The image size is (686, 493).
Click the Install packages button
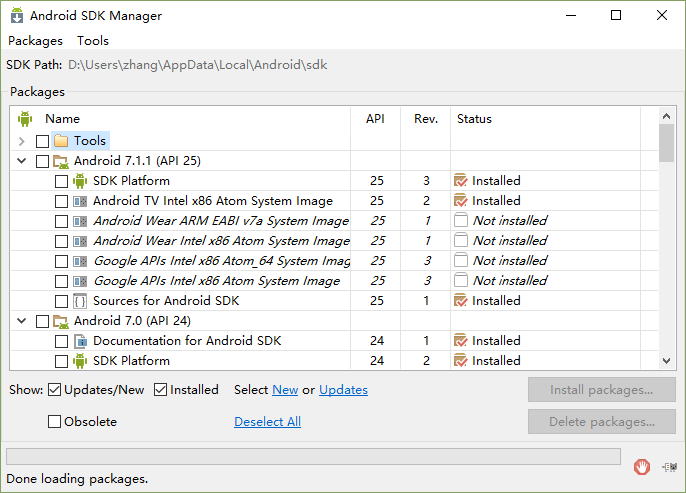602,389
